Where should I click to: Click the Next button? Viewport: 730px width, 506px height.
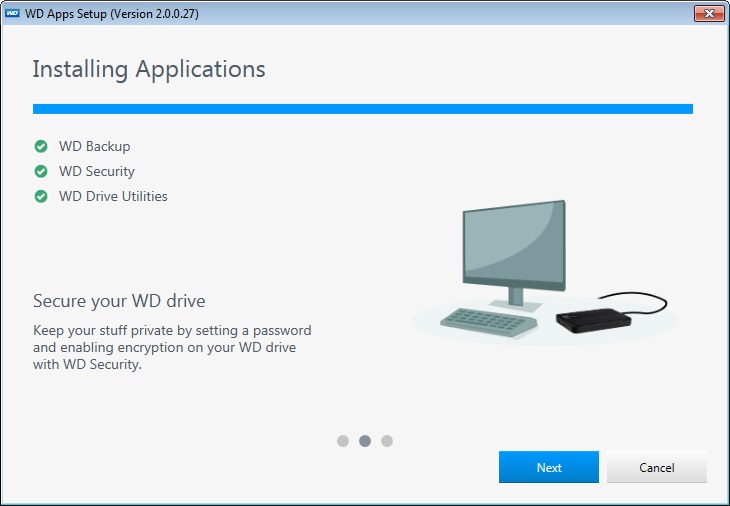point(548,467)
